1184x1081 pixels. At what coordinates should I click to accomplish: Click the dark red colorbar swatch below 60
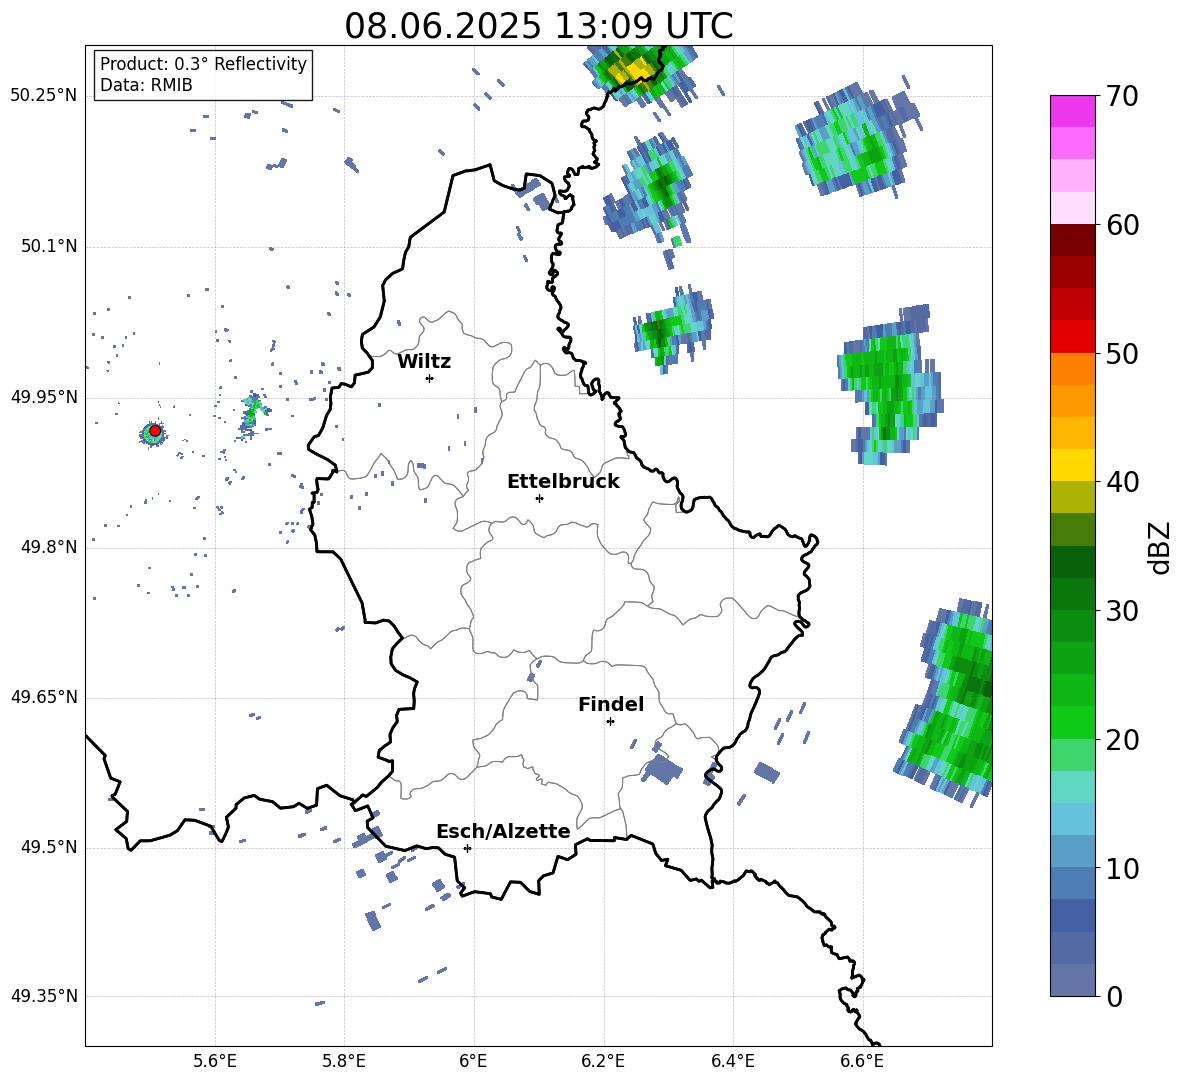click(x=1072, y=240)
